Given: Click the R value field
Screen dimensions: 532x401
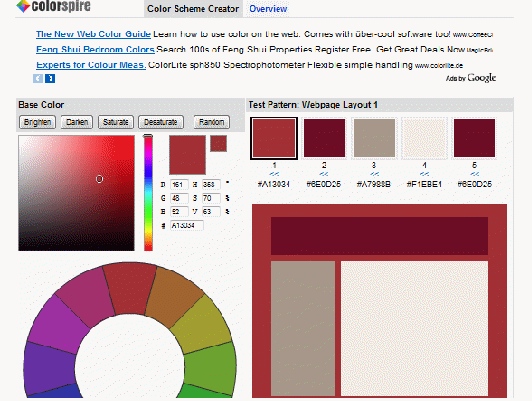Looking at the screenshot, I should pos(179,185).
